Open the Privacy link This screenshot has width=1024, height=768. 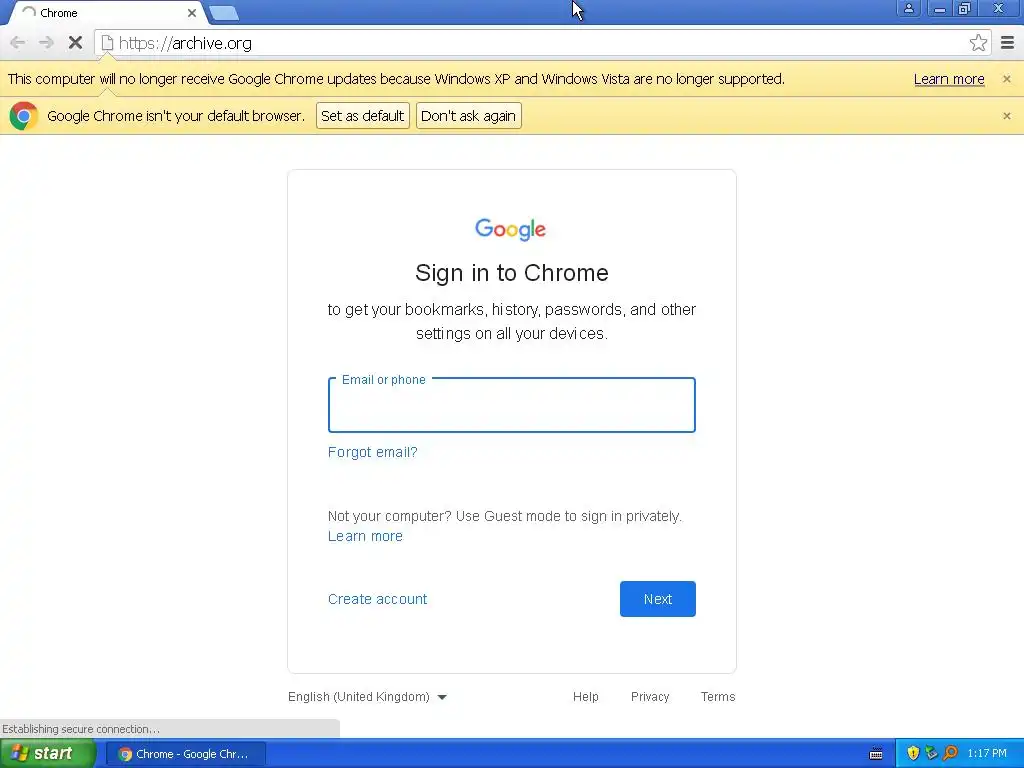[x=650, y=697]
